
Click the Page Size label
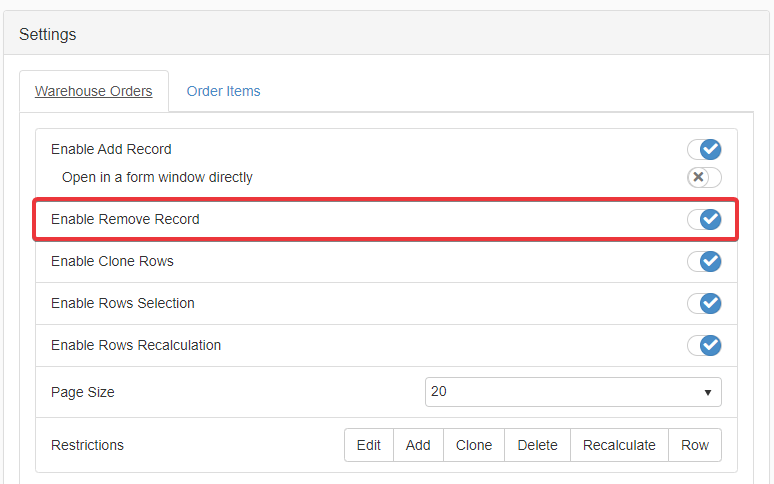click(83, 392)
